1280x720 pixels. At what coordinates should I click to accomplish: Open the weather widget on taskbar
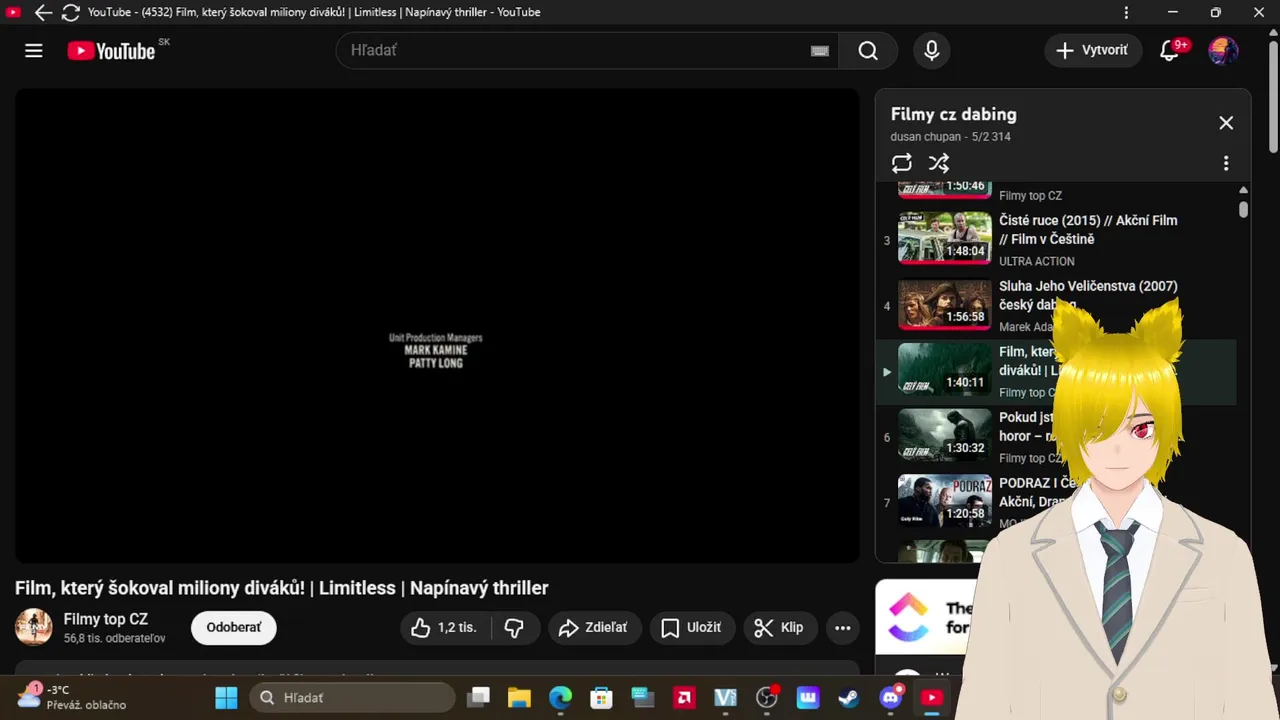tap(73, 696)
